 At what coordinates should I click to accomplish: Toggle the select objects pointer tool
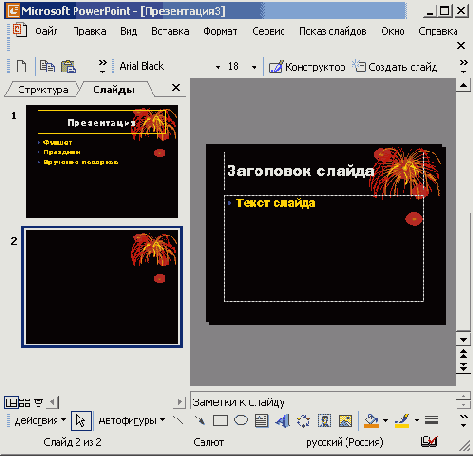[81, 421]
